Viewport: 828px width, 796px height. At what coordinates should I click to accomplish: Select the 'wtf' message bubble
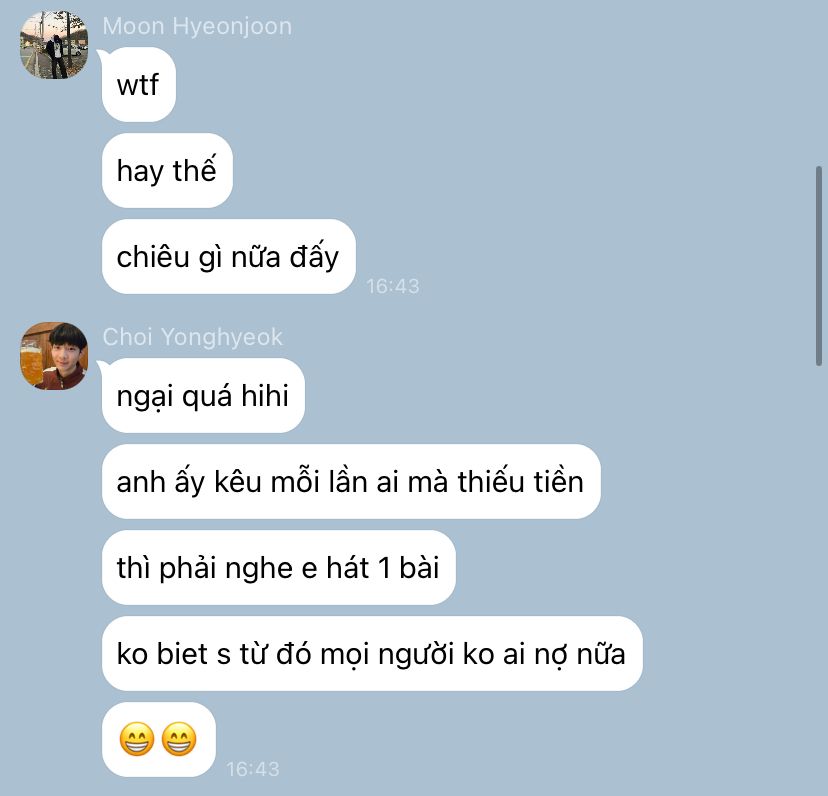click(138, 85)
